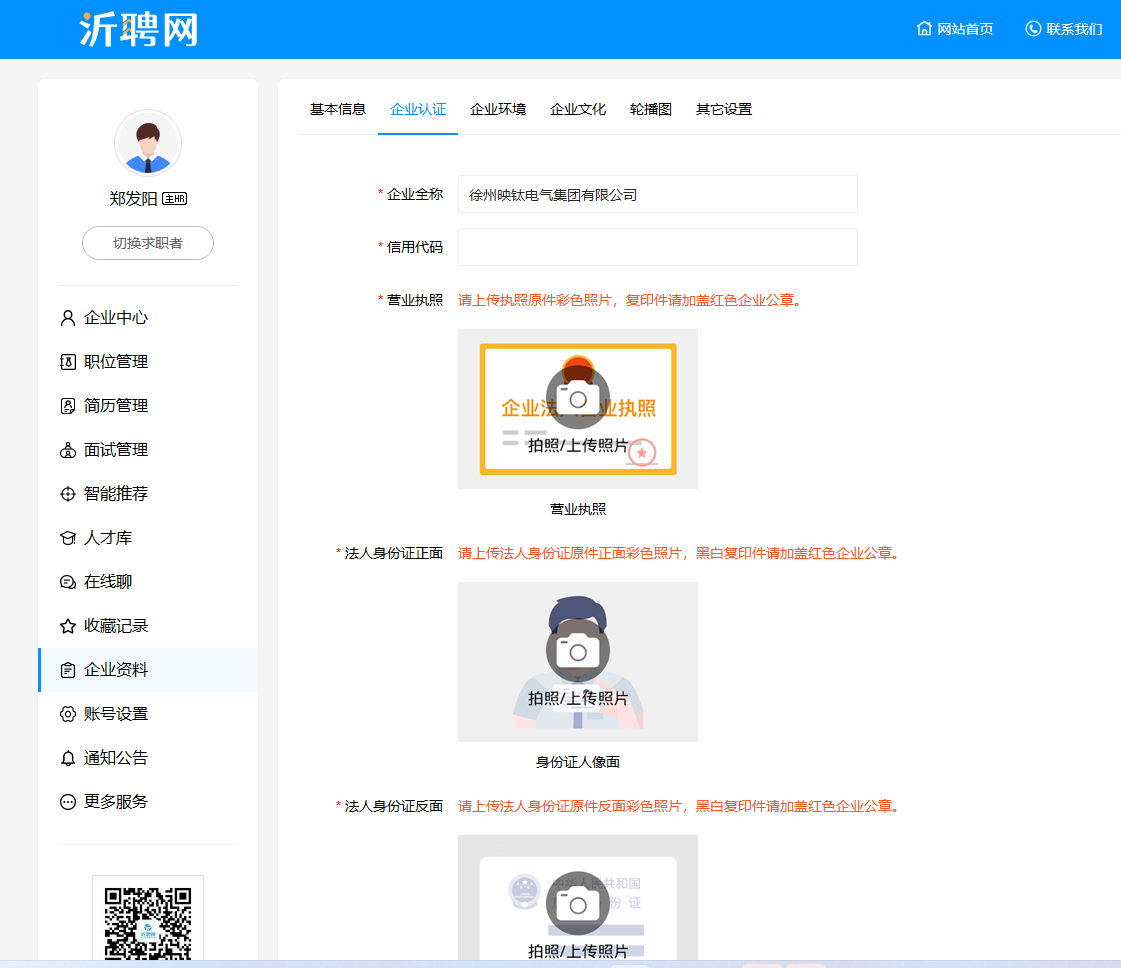This screenshot has height=968, width=1121.
Task: Click the 通知公告 bell icon
Action: pyautogui.click(x=68, y=758)
